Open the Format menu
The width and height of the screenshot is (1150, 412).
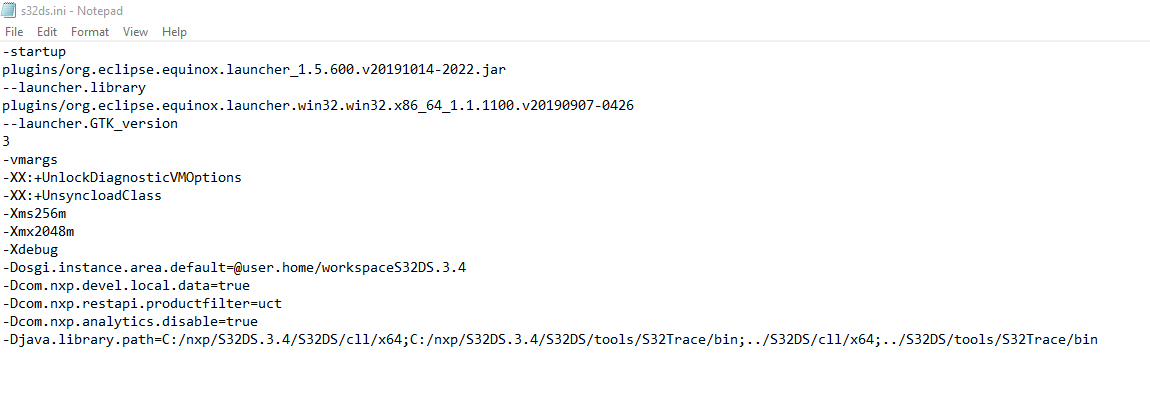90,32
